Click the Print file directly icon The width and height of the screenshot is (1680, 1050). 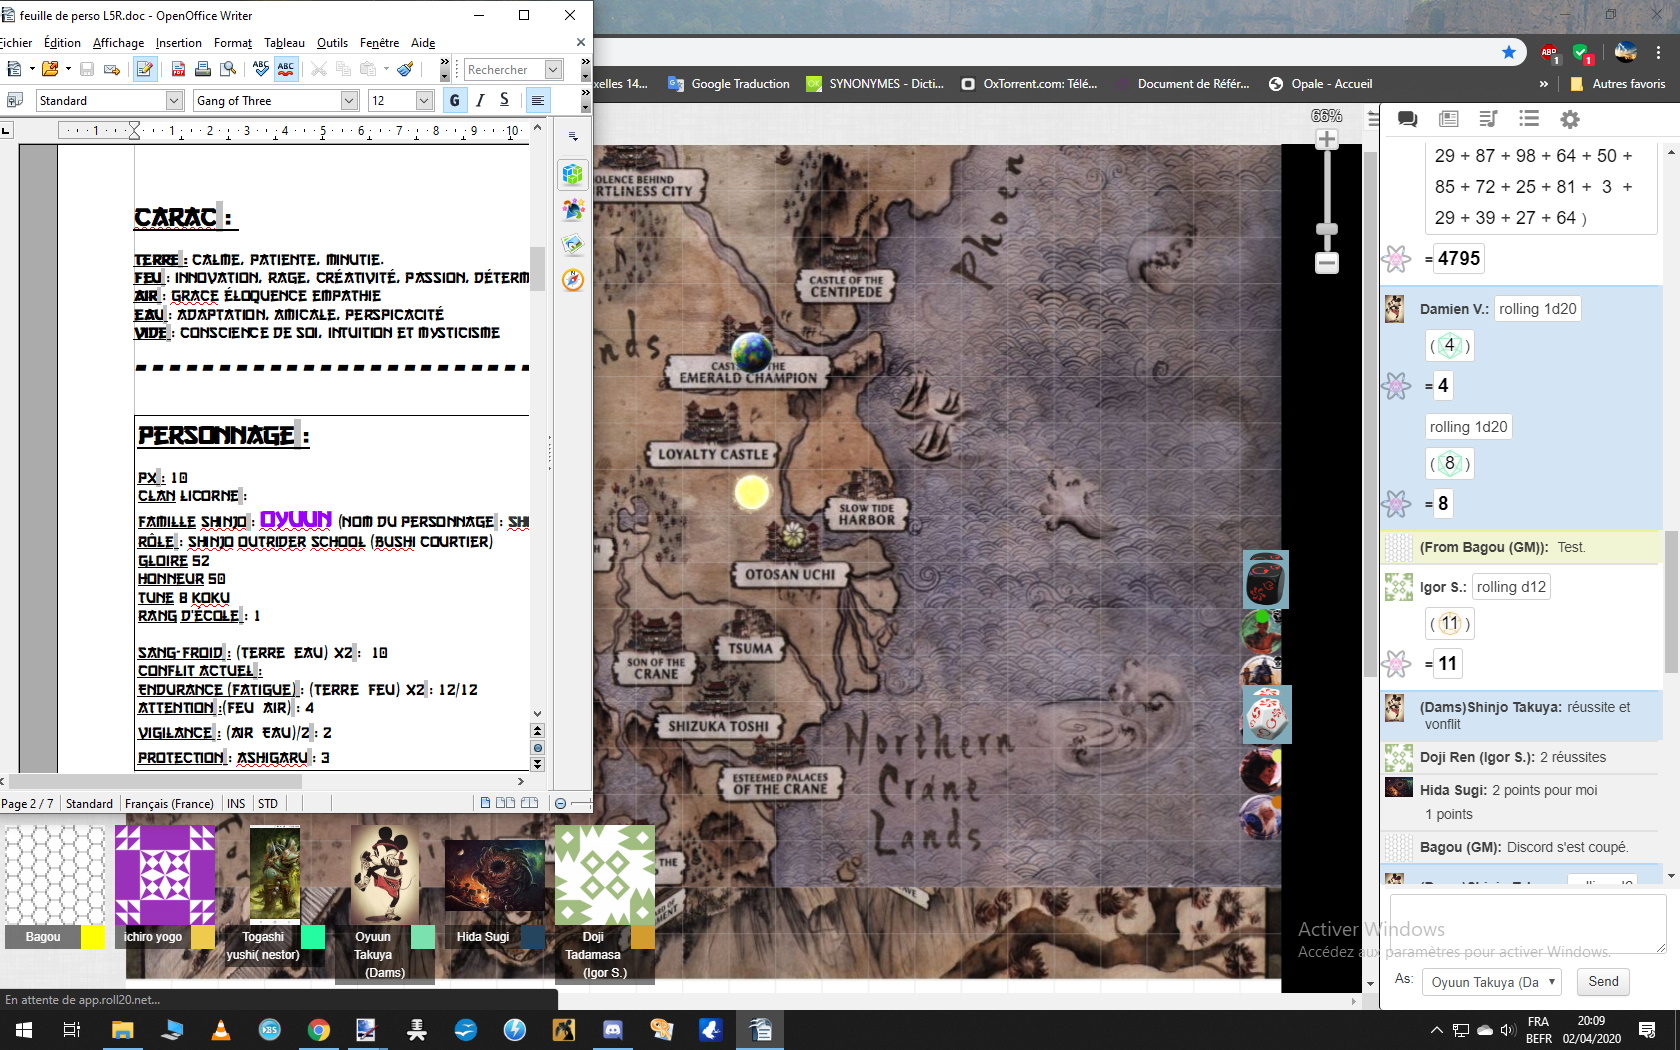203,69
